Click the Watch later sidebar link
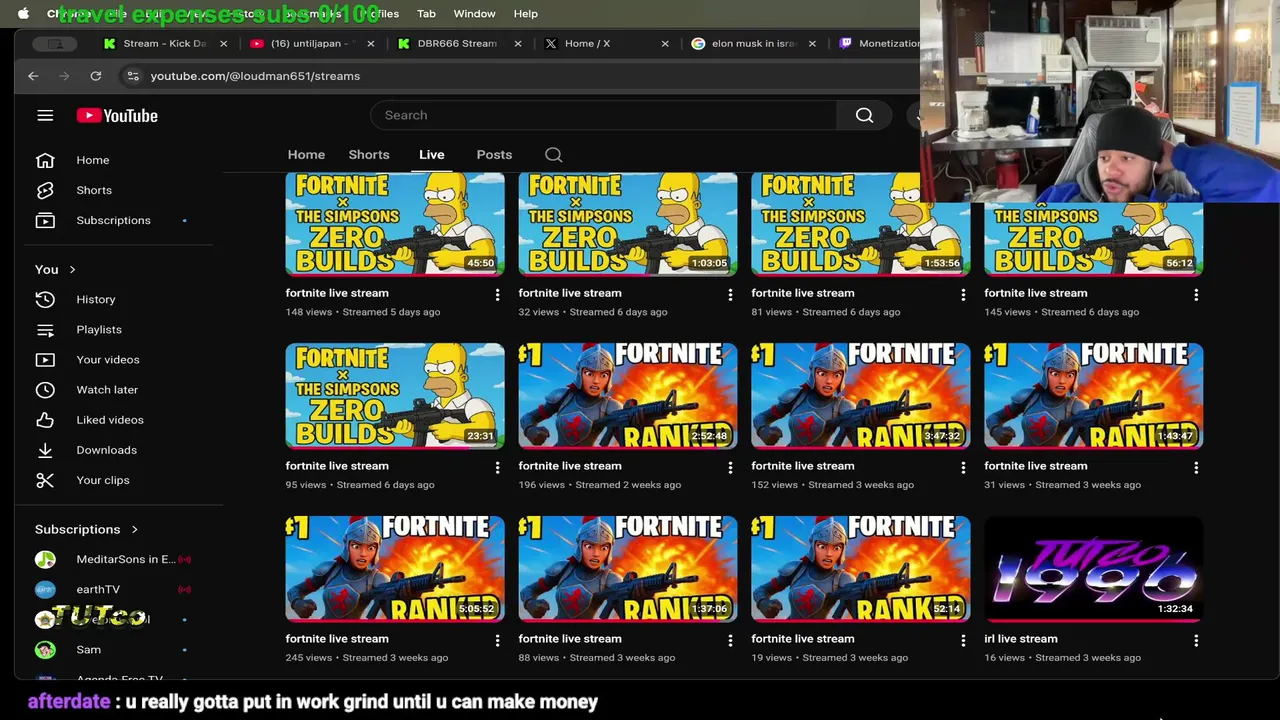This screenshot has width=1280, height=720. 107,389
